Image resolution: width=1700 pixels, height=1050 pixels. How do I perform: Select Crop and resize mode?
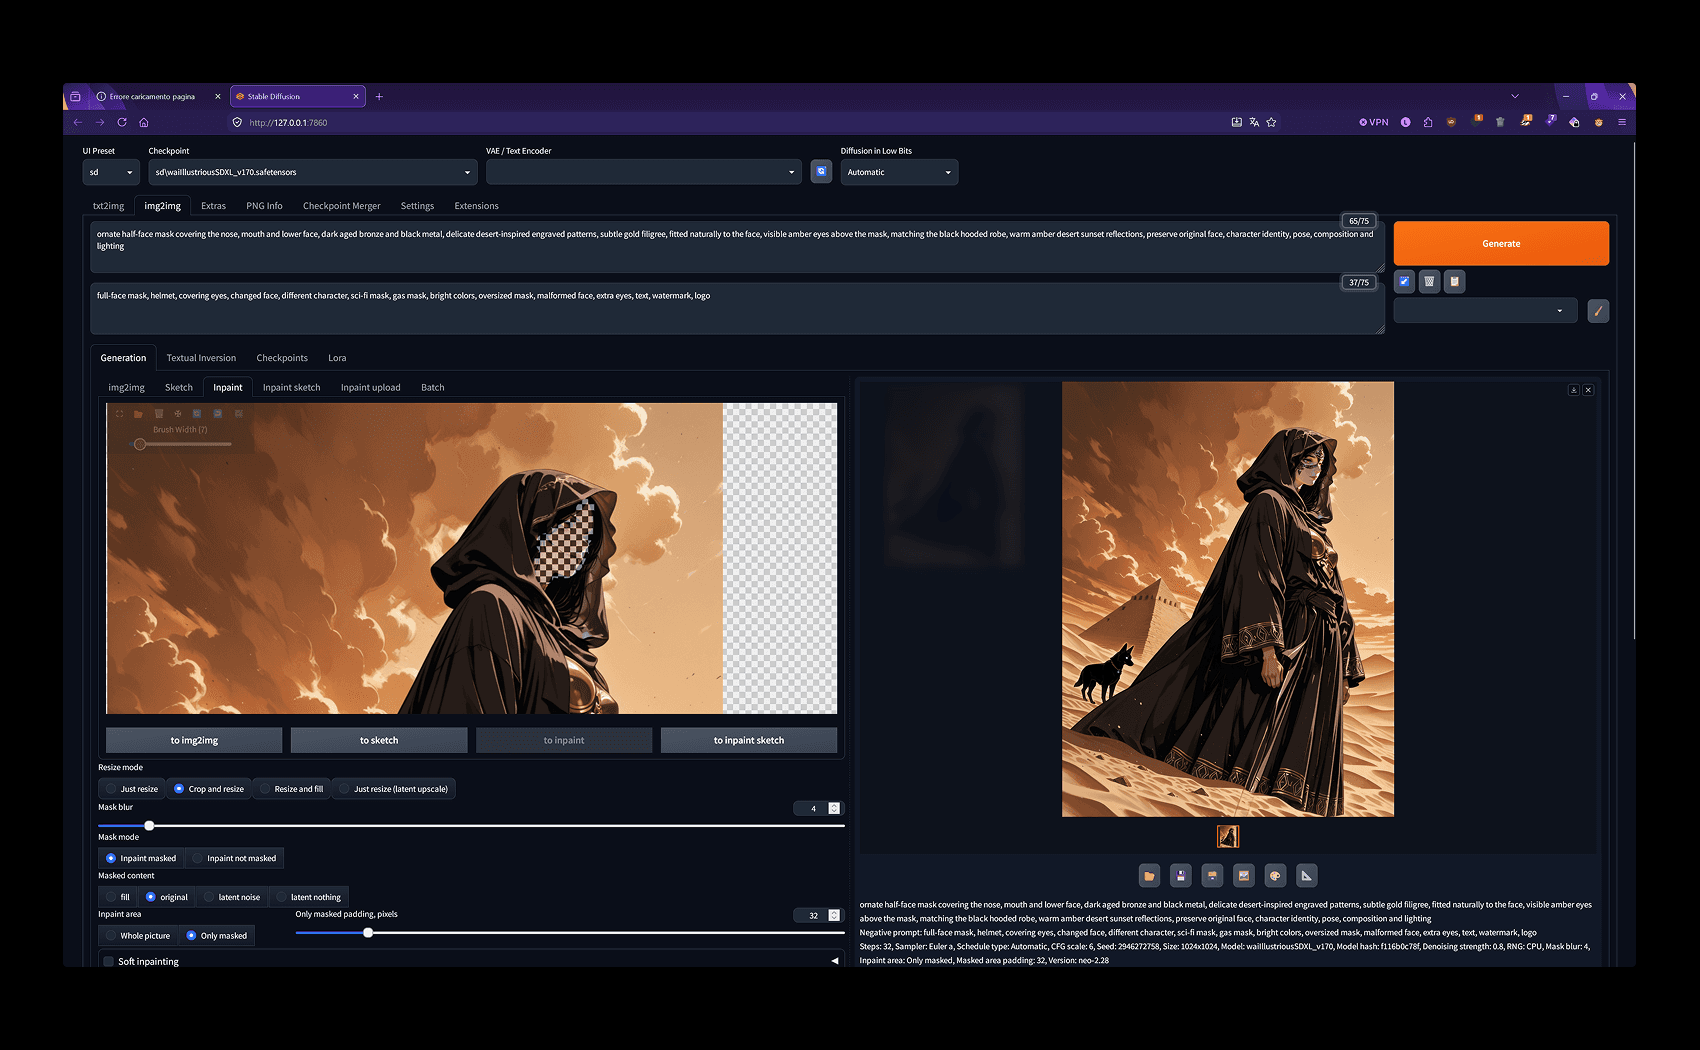coord(209,789)
